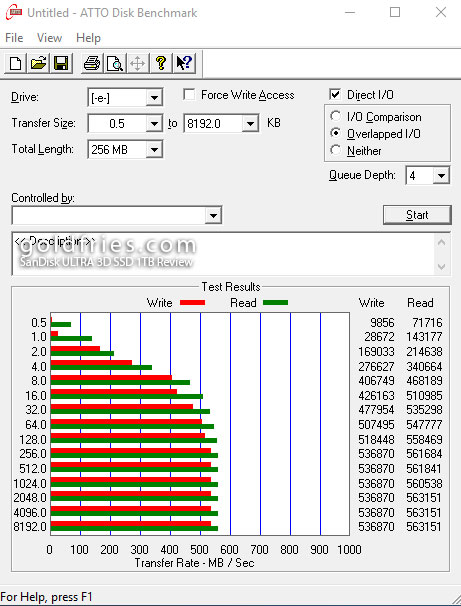This screenshot has width=461, height=606.
Task: Start the disk benchmark test
Action: coord(417,215)
